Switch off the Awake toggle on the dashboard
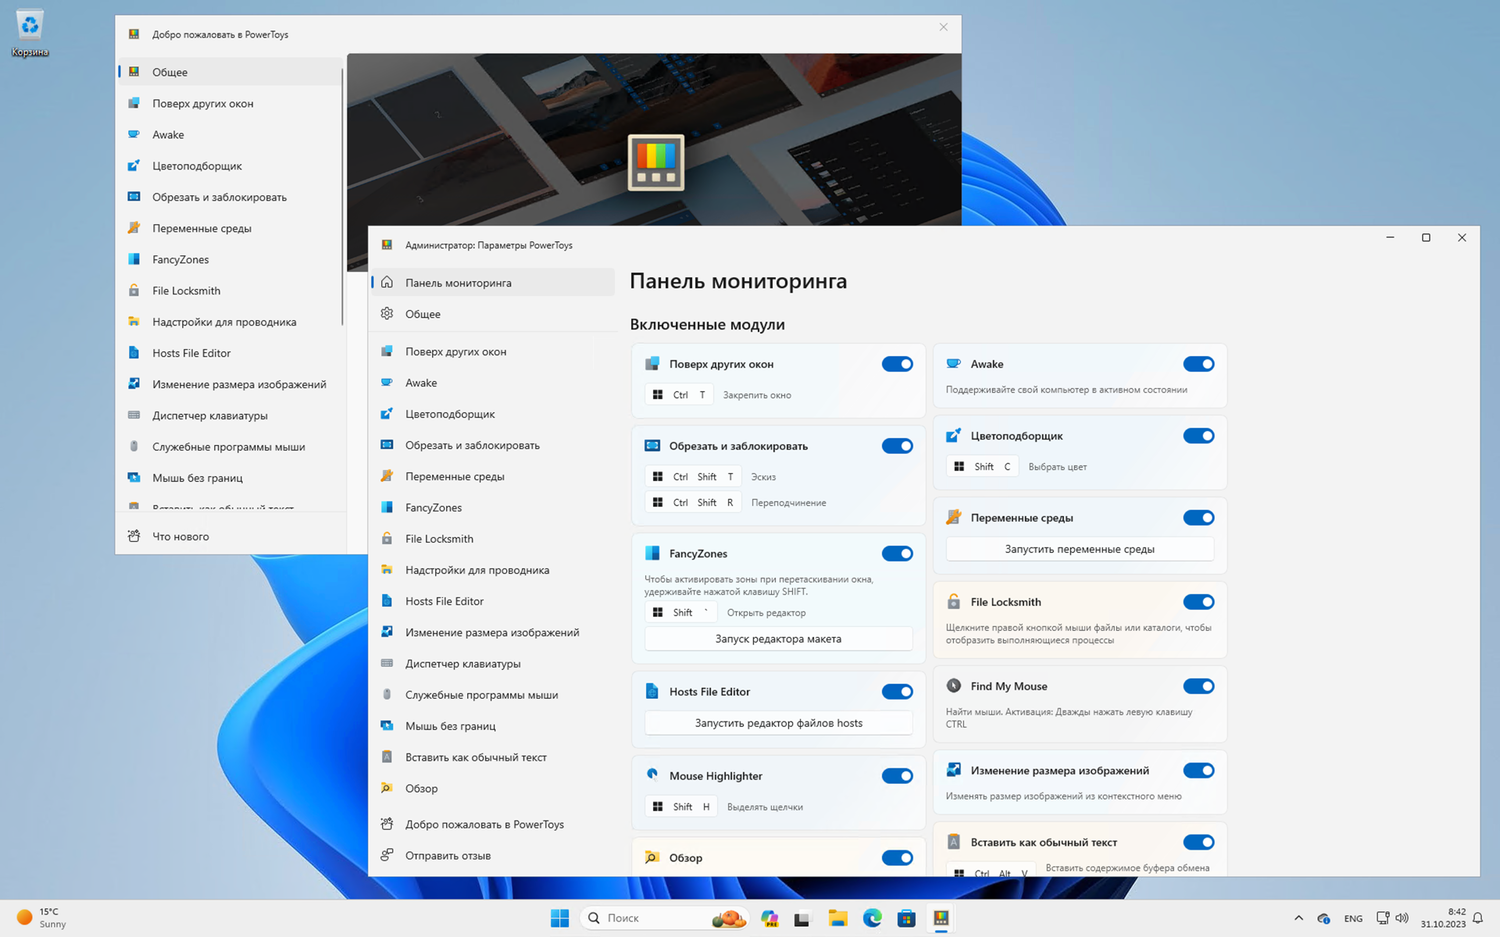The height and width of the screenshot is (937, 1500). 1198,364
